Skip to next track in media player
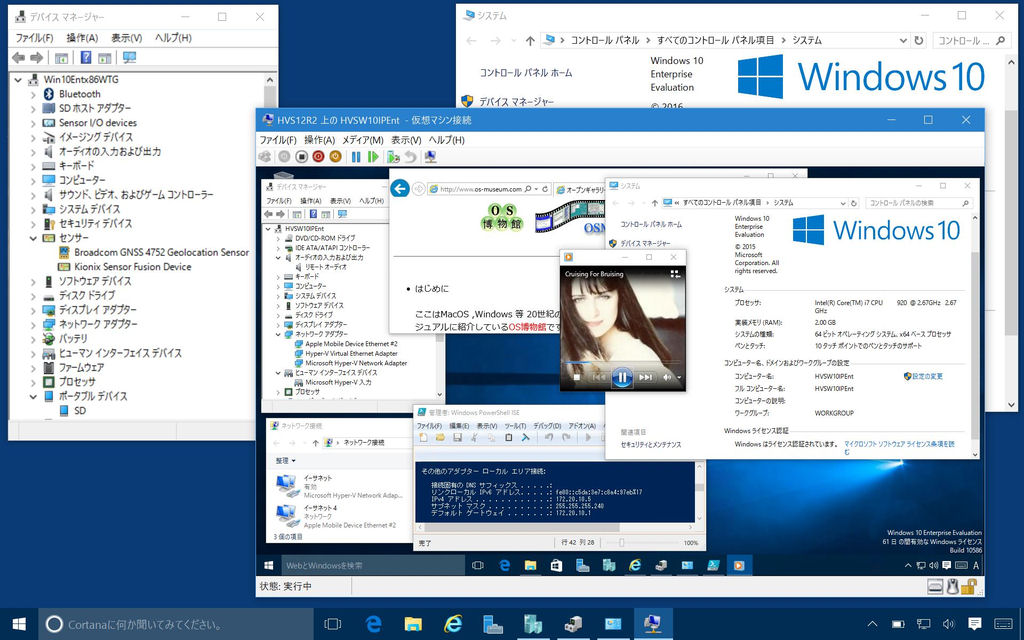This screenshot has width=1024, height=640. tap(645, 377)
